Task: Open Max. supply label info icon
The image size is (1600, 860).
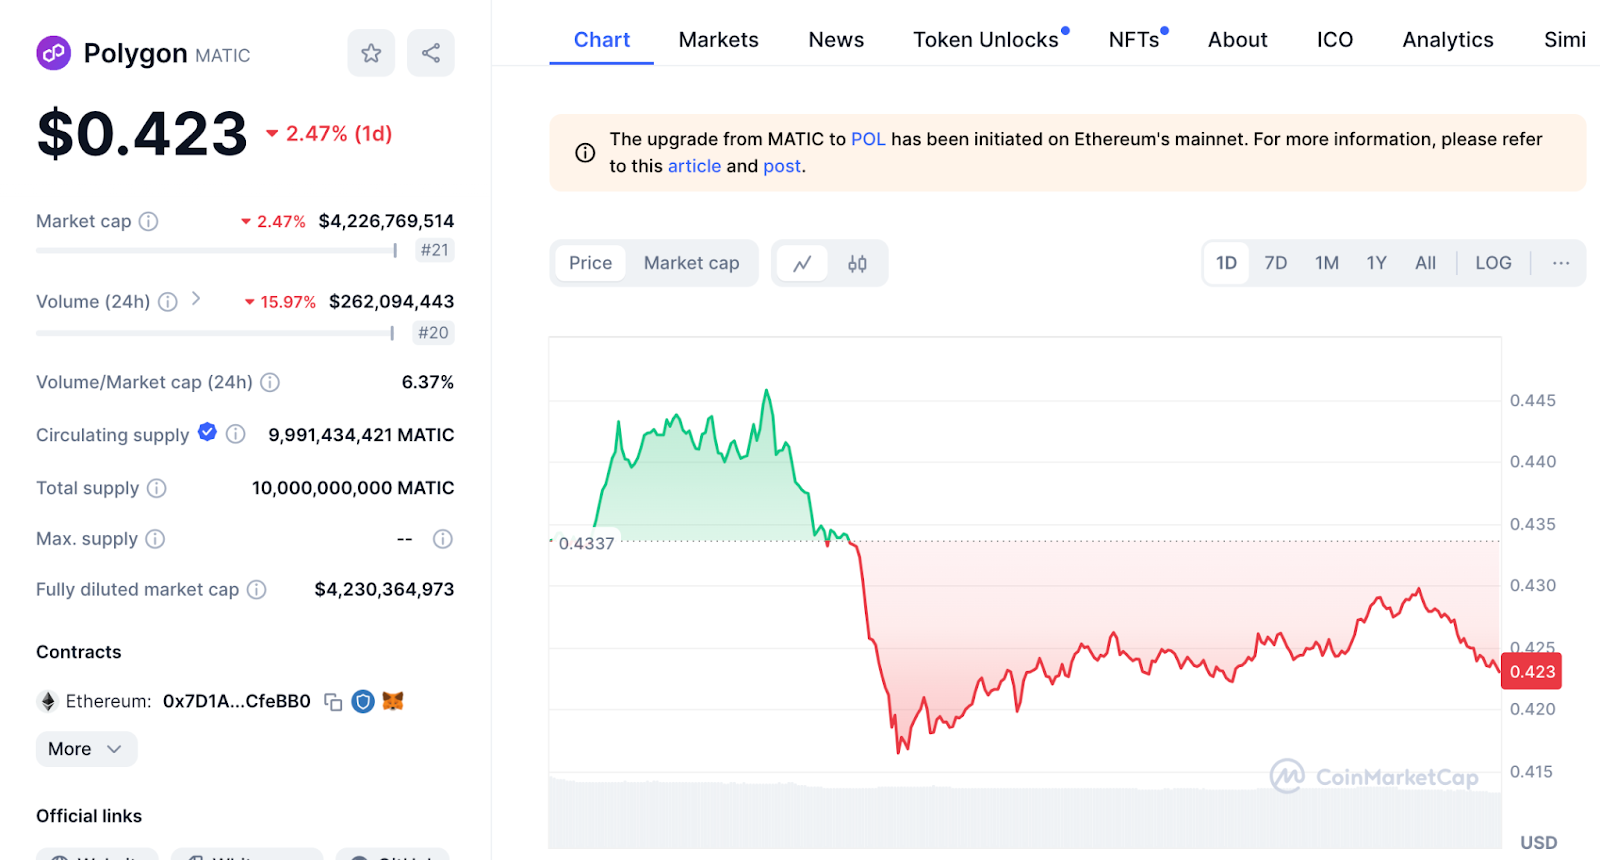Action: [155, 539]
